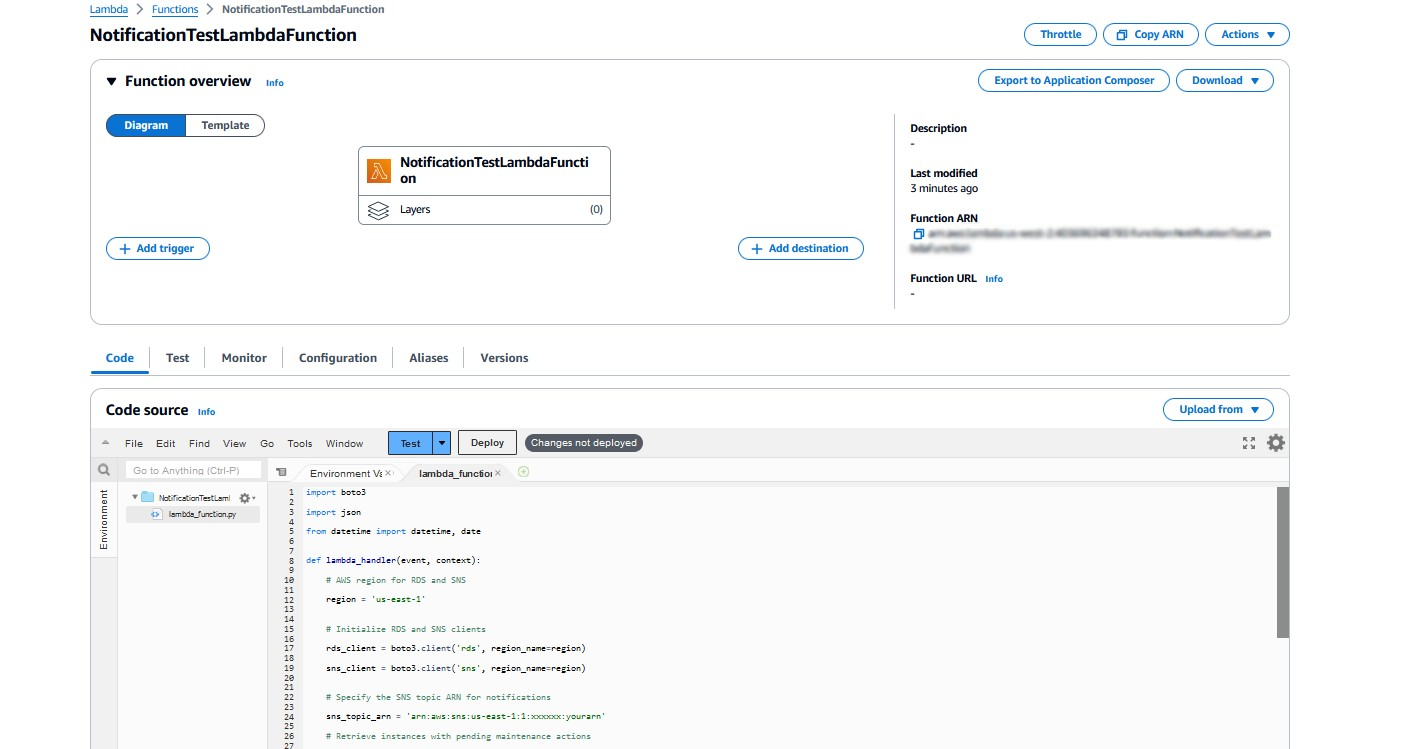Image resolution: width=1407 pixels, height=749 pixels.
Task: Click the Copy ARN button
Action: click(x=1150, y=34)
